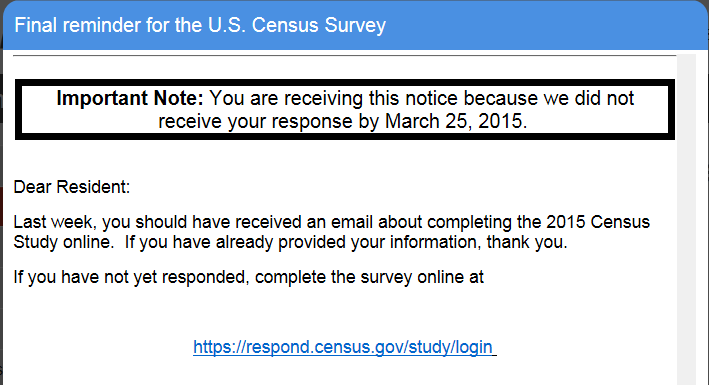
Task: Click the 'Final reminder for the U.S. Census Survey' title
Action: (200, 25)
